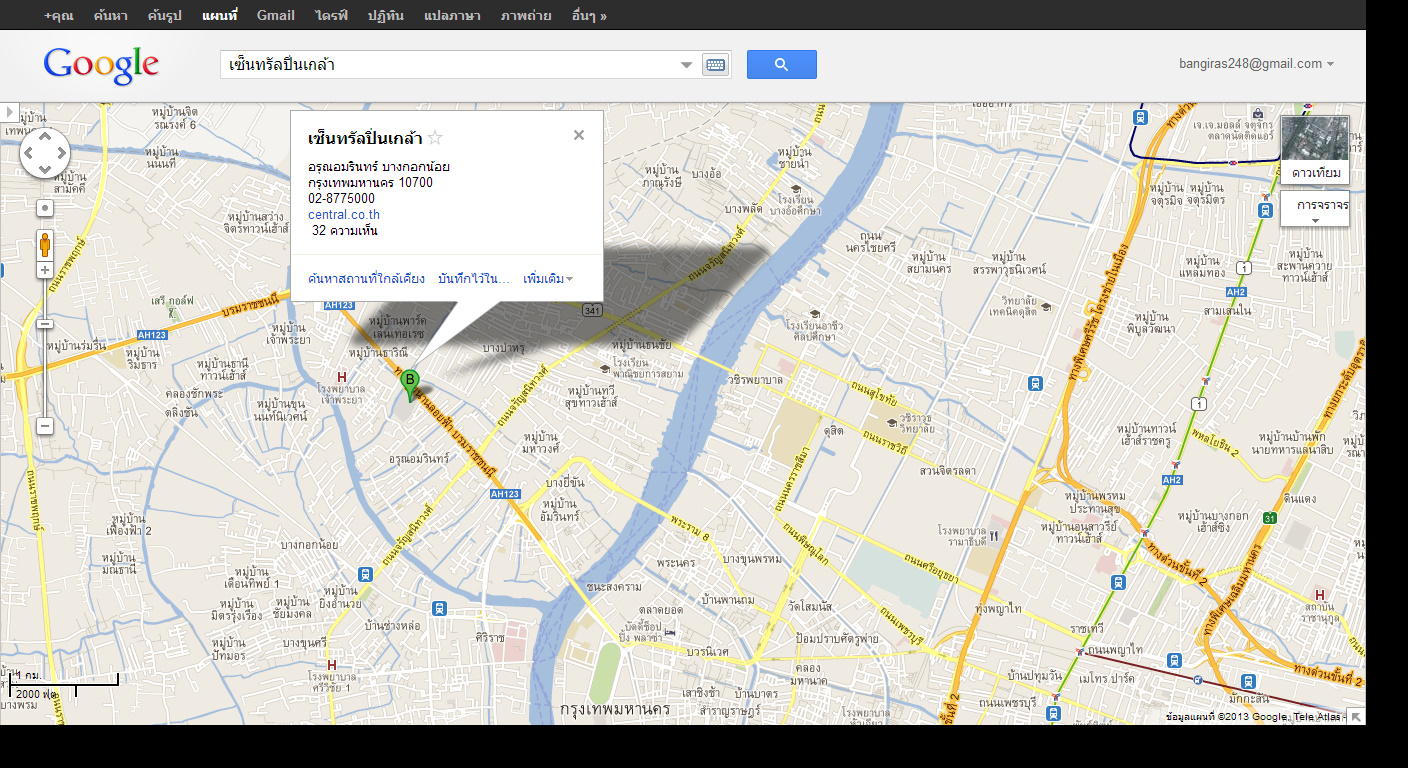1408x768 pixels.
Task: Click ค้นหาสถานที่ใกล้เคียง to search nearby
Action: pos(367,278)
